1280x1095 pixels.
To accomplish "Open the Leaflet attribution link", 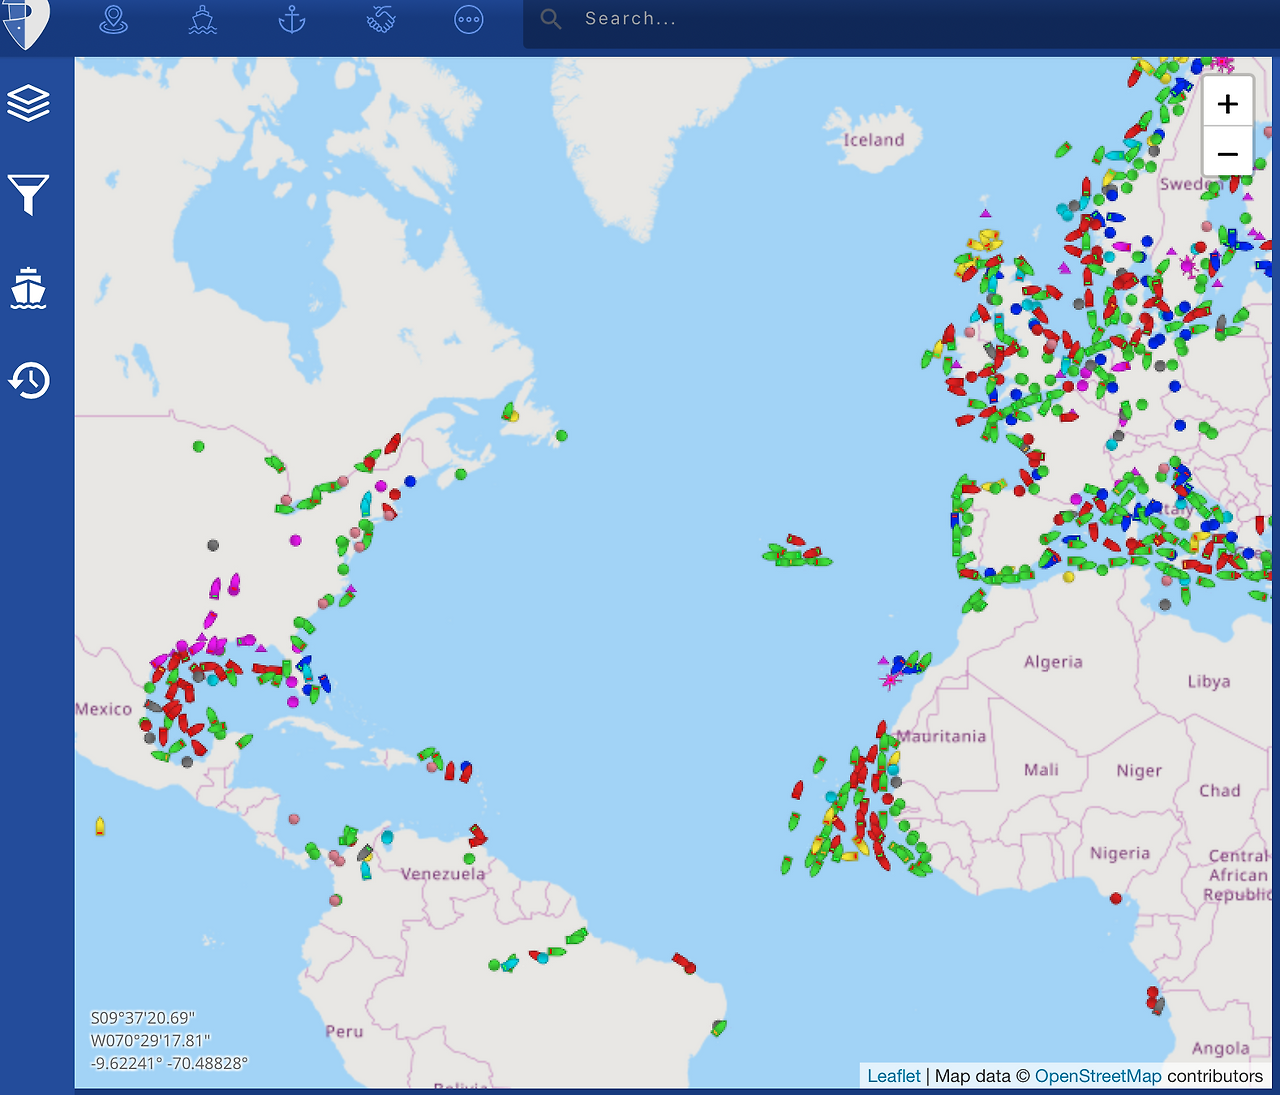I will 894,1076.
